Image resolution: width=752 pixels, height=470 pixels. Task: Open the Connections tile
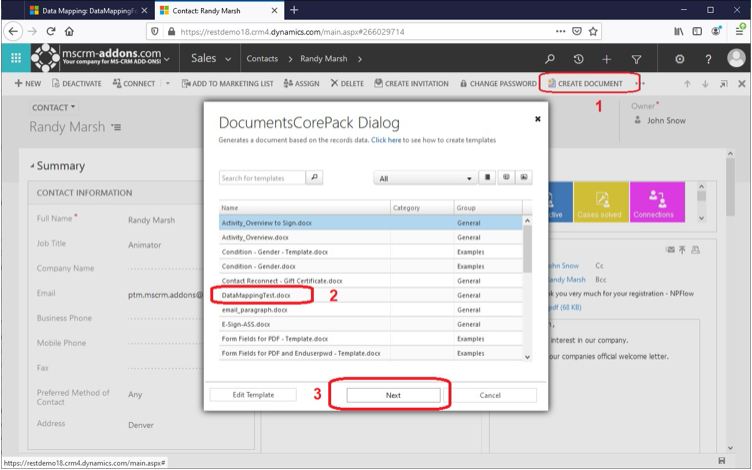click(657, 202)
